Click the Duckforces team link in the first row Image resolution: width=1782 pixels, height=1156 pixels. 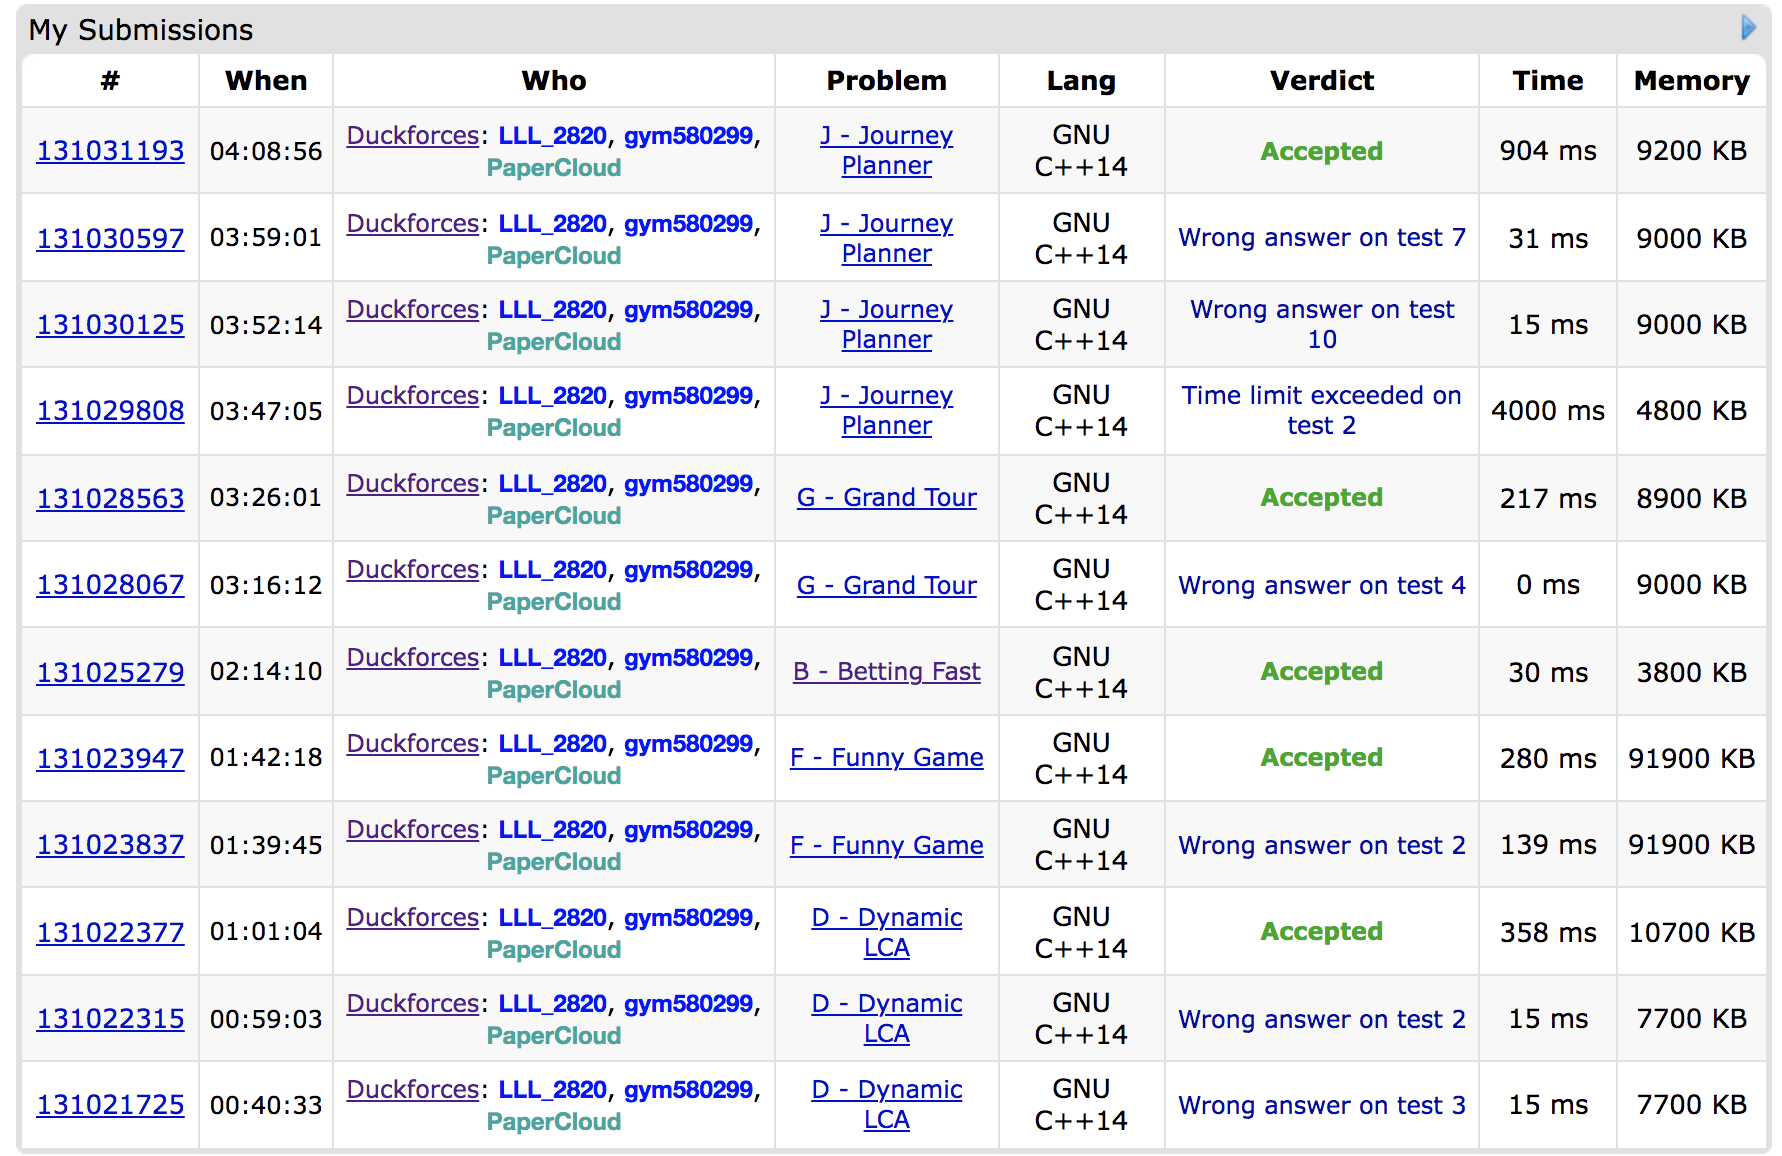tap(412, 136)
